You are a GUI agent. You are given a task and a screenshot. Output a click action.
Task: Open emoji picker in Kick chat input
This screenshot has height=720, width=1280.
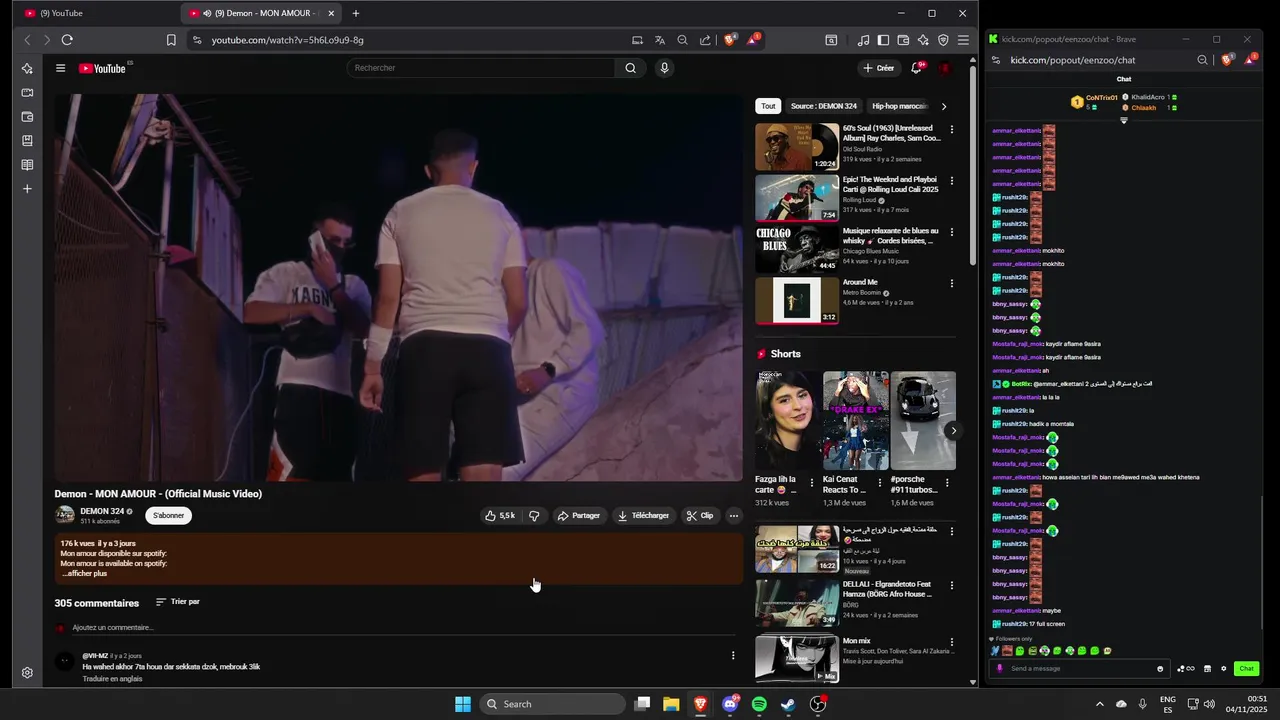click(1160, 669)
